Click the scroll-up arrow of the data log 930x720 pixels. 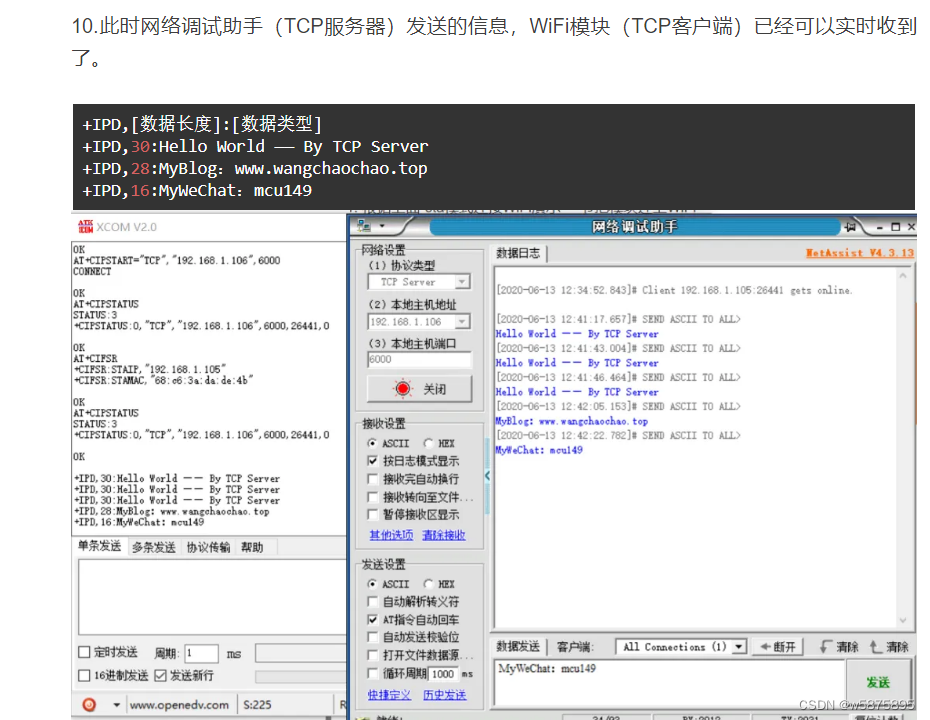click(x=903, y=276)
